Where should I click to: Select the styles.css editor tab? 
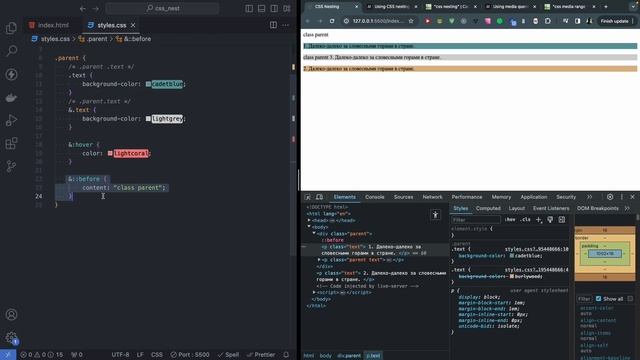[111, 25]
